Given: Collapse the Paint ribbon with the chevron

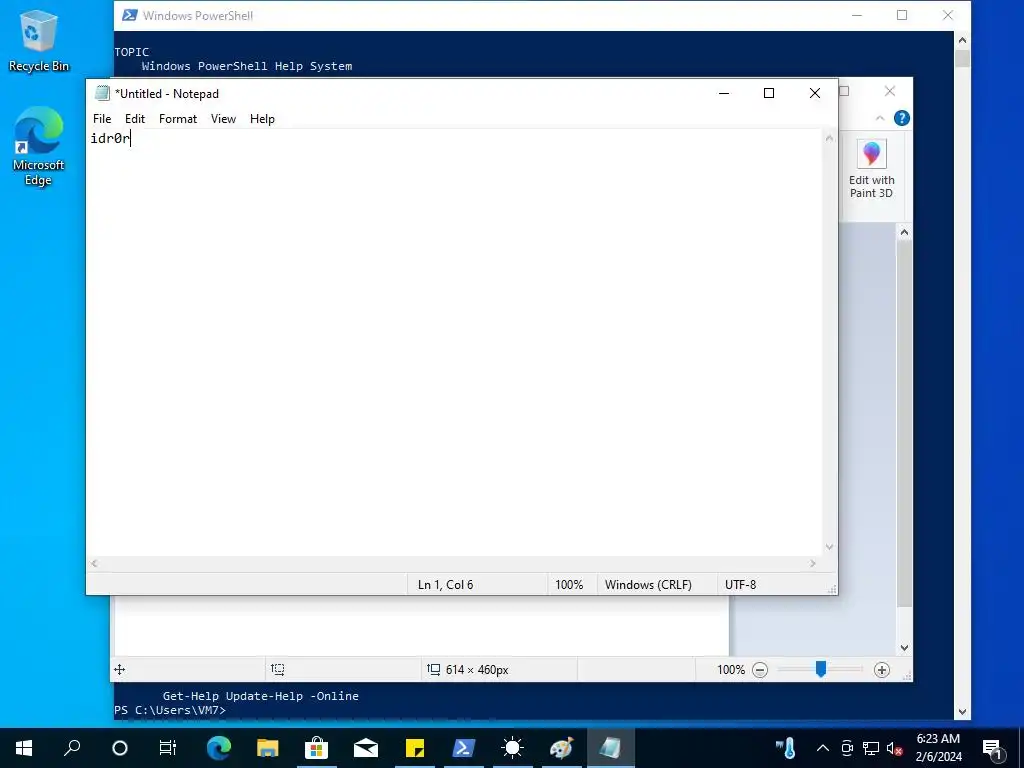Looking at the screenshot, I should click(880, 118).
